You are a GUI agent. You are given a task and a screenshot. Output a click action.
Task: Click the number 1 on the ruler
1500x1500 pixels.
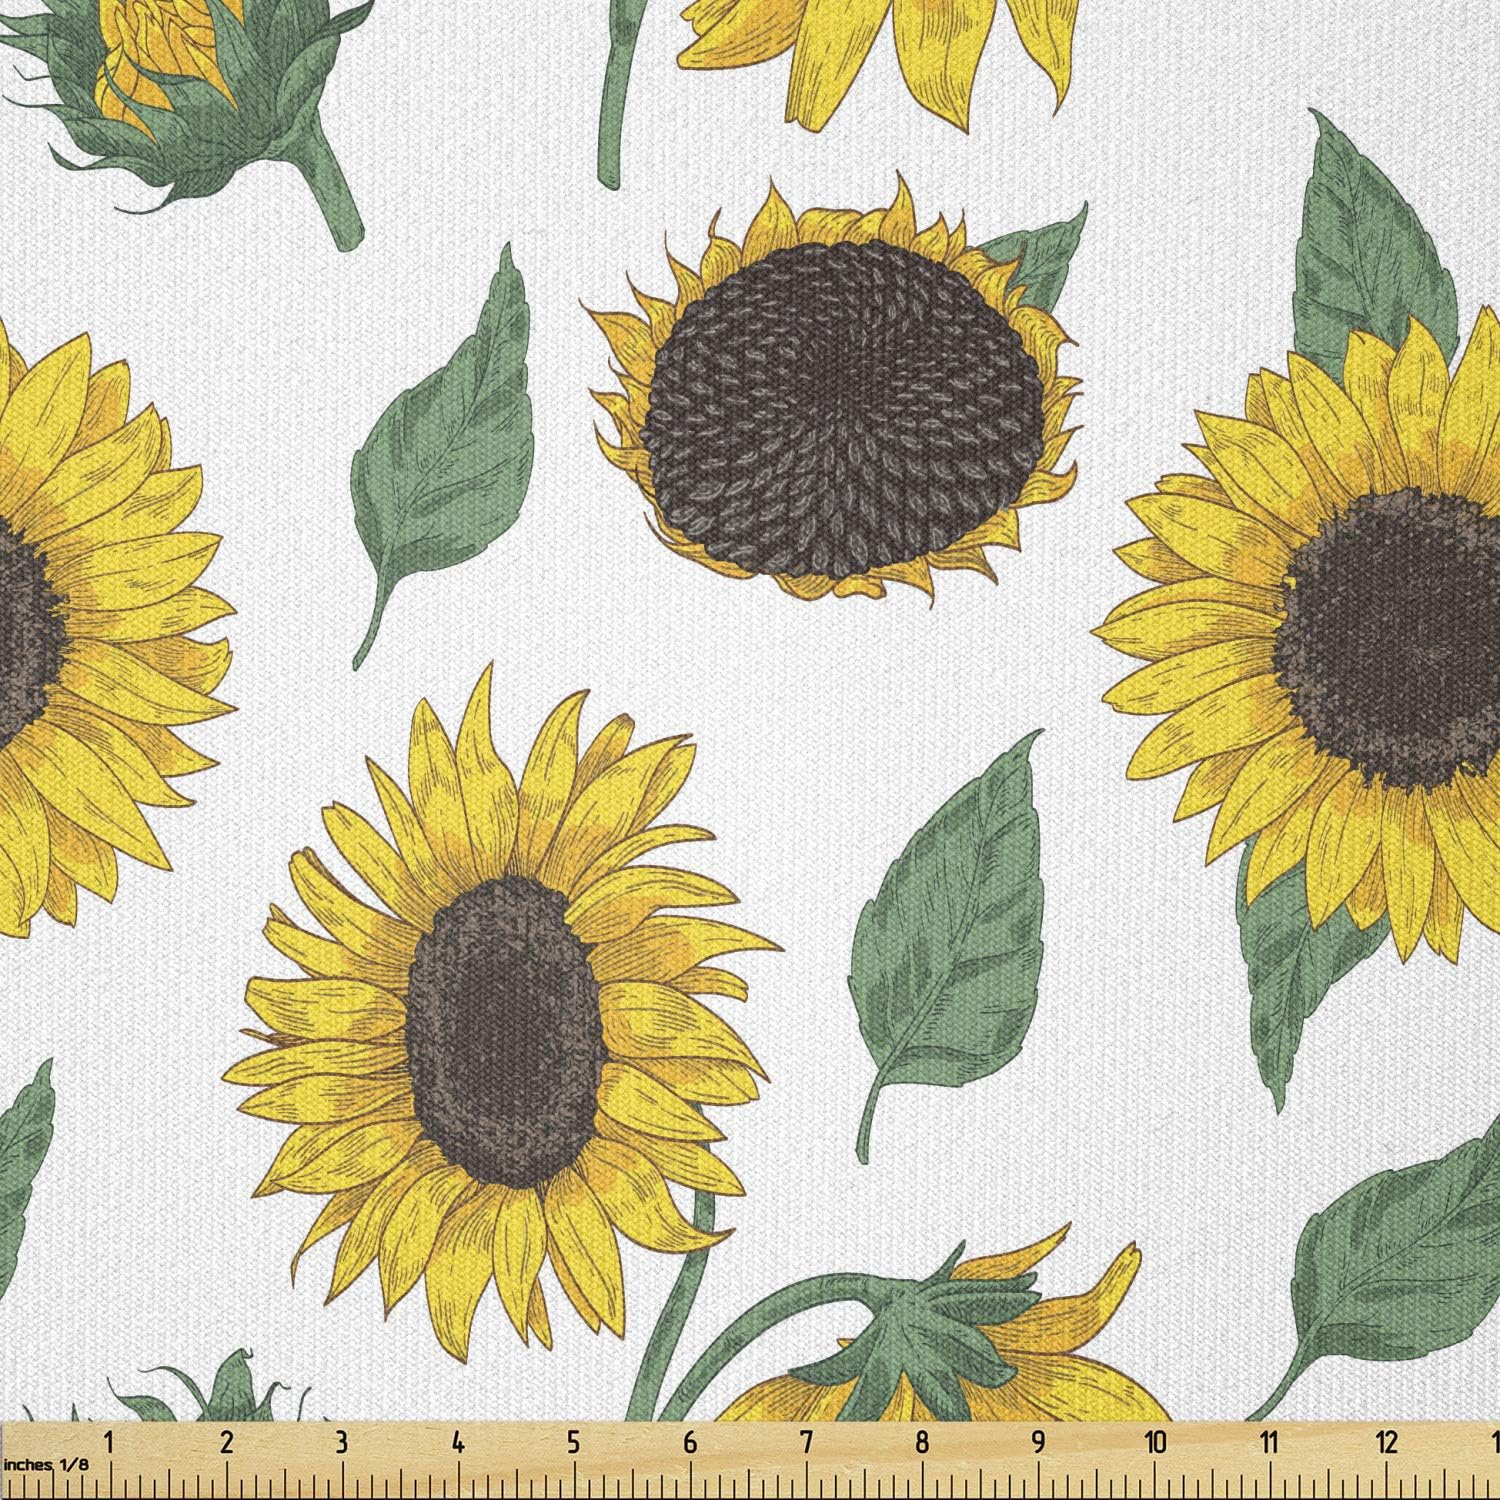tap(108, 1443)
